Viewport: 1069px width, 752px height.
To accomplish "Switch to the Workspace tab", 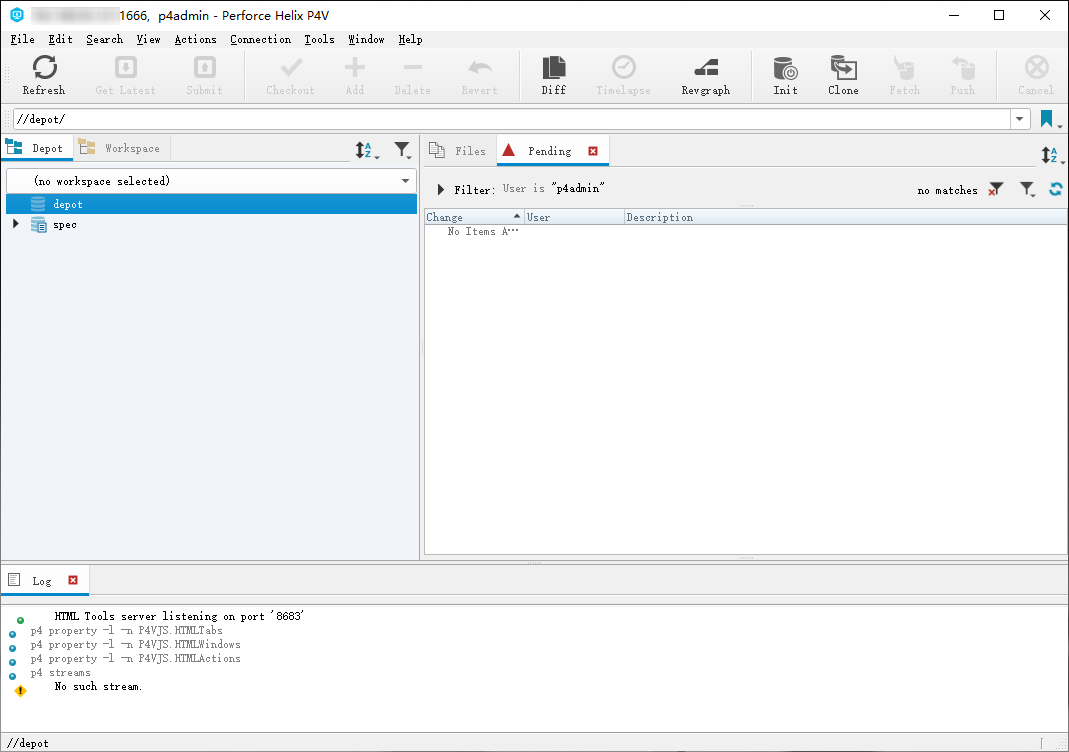I will [x=121, y=148].
